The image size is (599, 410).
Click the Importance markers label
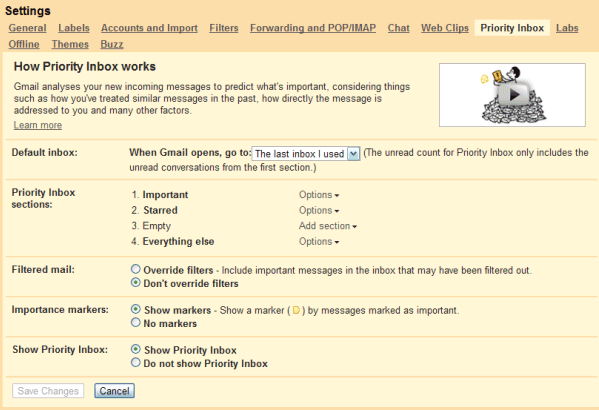tap(60, 310)
